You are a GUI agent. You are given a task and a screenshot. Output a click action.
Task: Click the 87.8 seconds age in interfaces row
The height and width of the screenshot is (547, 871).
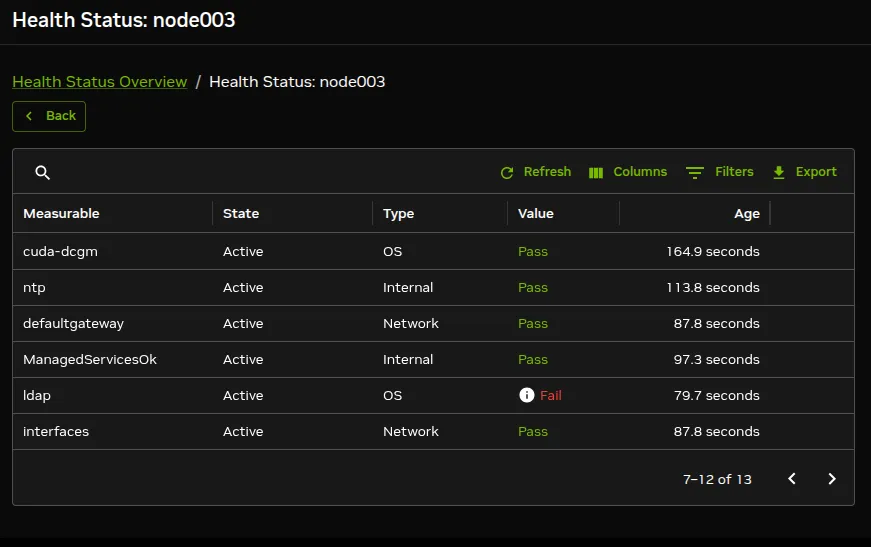point(717,431)
